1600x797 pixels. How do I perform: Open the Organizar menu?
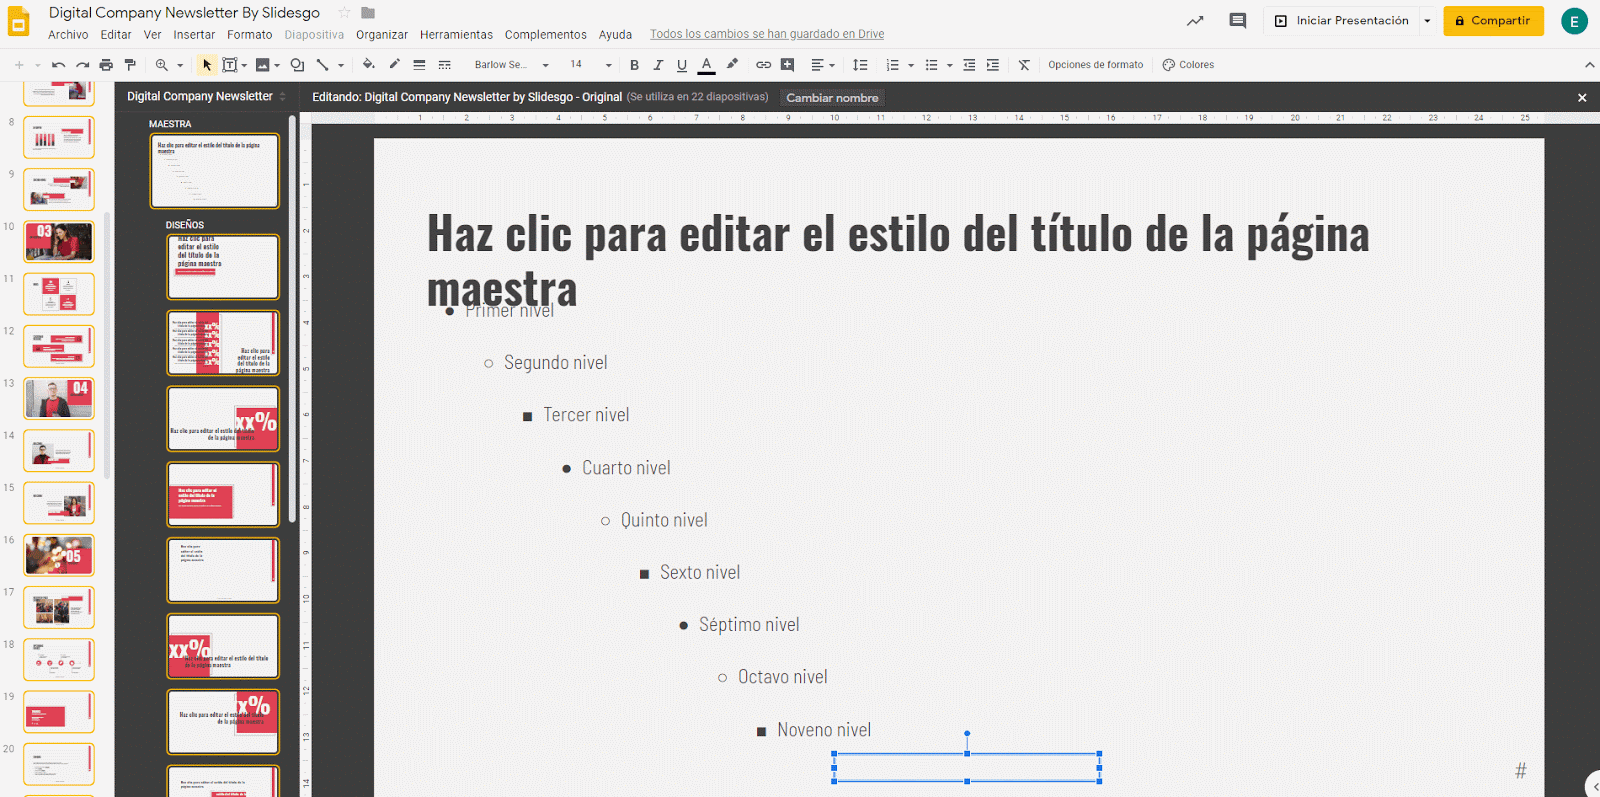coord(382,34)
